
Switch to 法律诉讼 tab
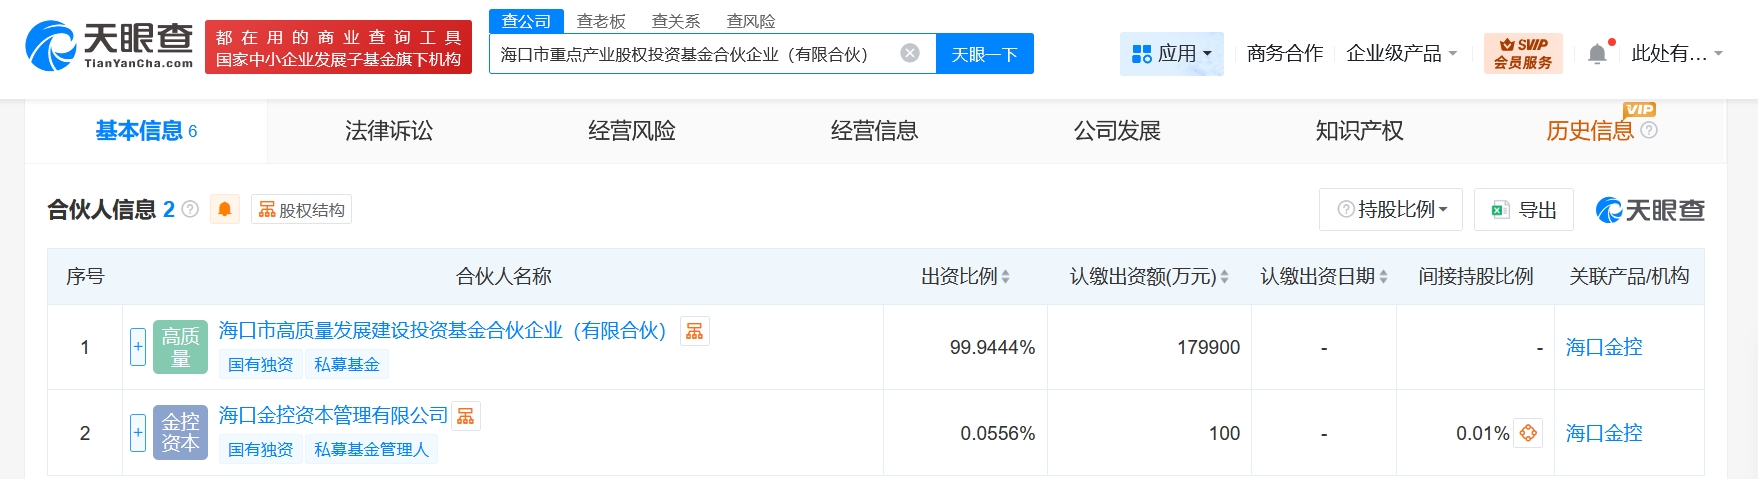(x=389, y=131)
